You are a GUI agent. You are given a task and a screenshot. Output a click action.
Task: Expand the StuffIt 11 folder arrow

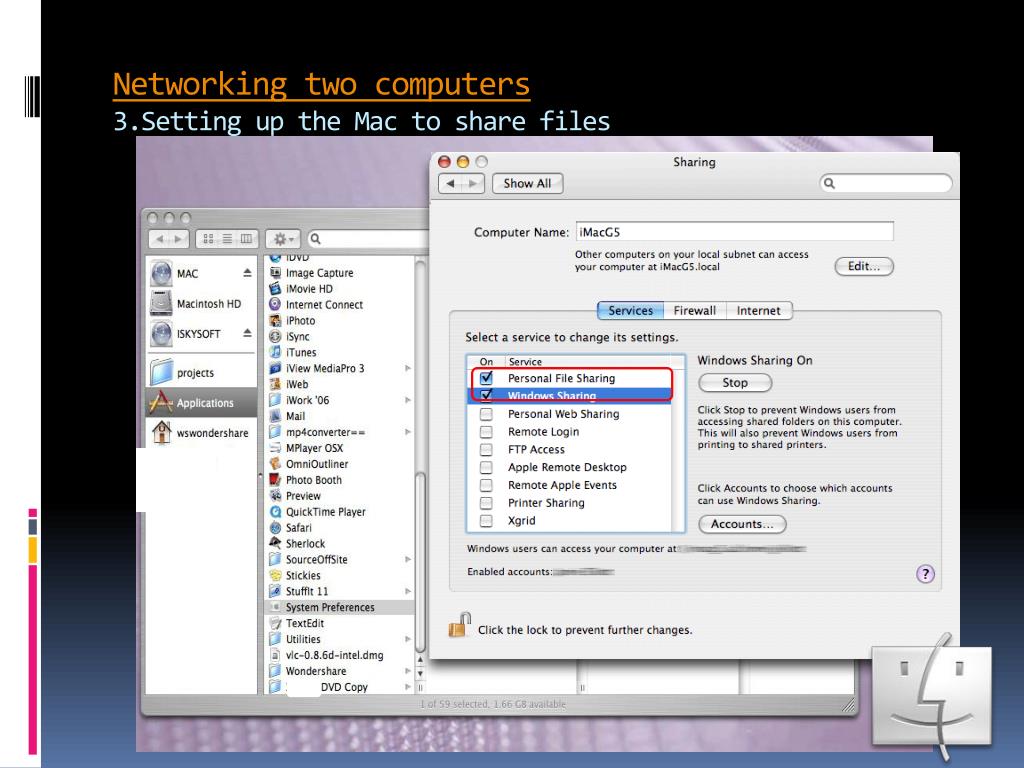click(408, 591)
